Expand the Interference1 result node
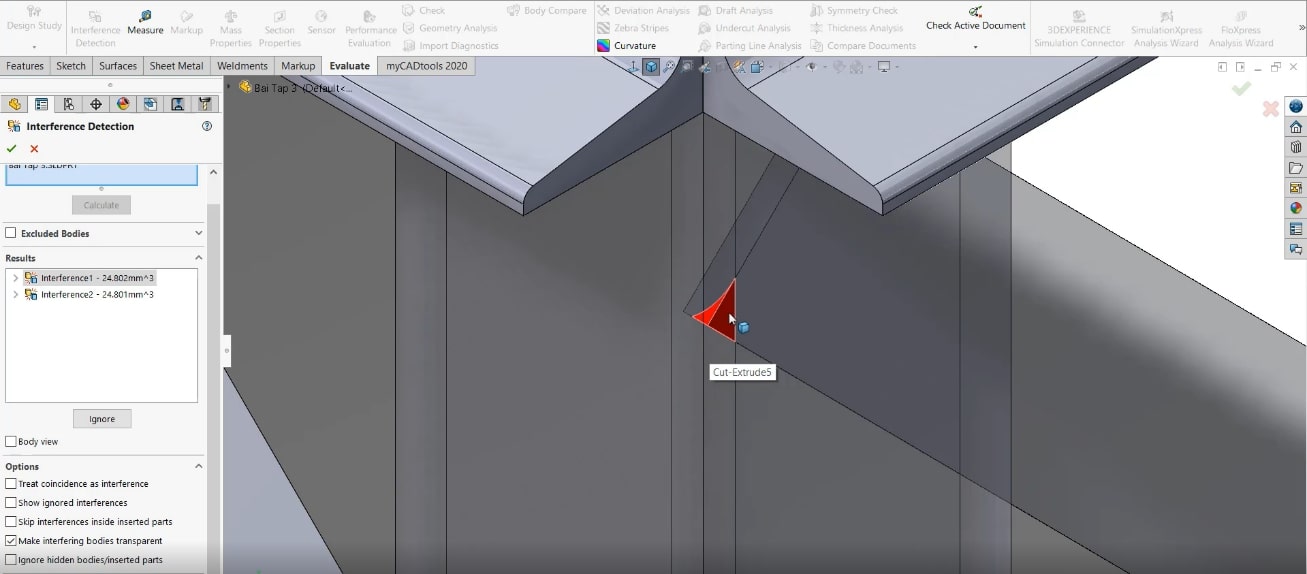 click(x=15, y=278)
